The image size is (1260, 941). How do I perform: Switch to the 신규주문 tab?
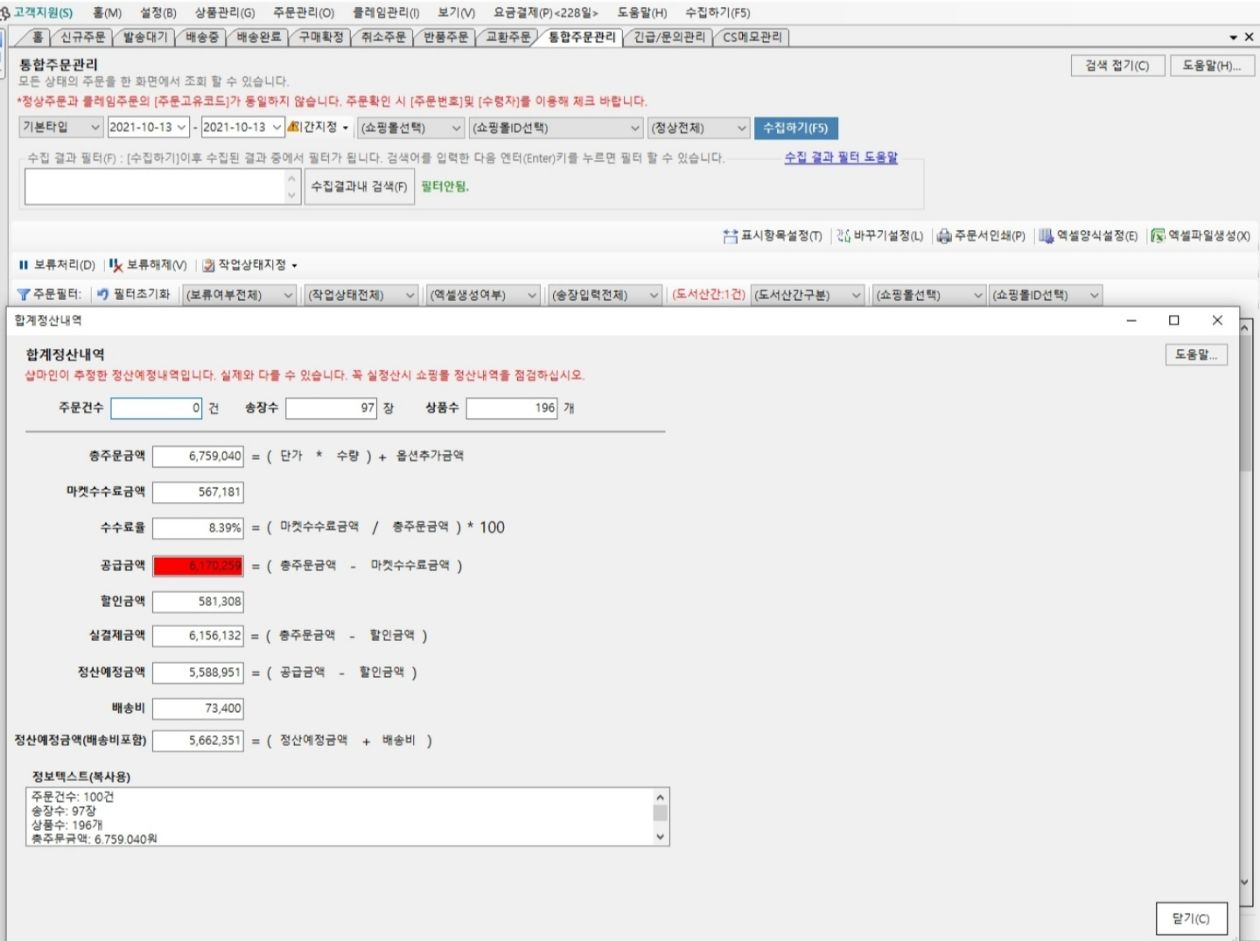click(x=82, y=37)
